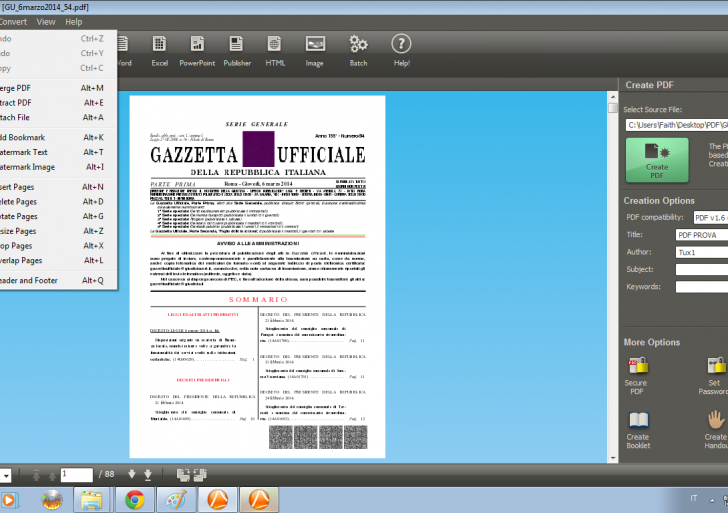Screen dimensions: 728x513
Task: Click the Title field containing PDF PROVA
Action: click(x=701, y=235)
